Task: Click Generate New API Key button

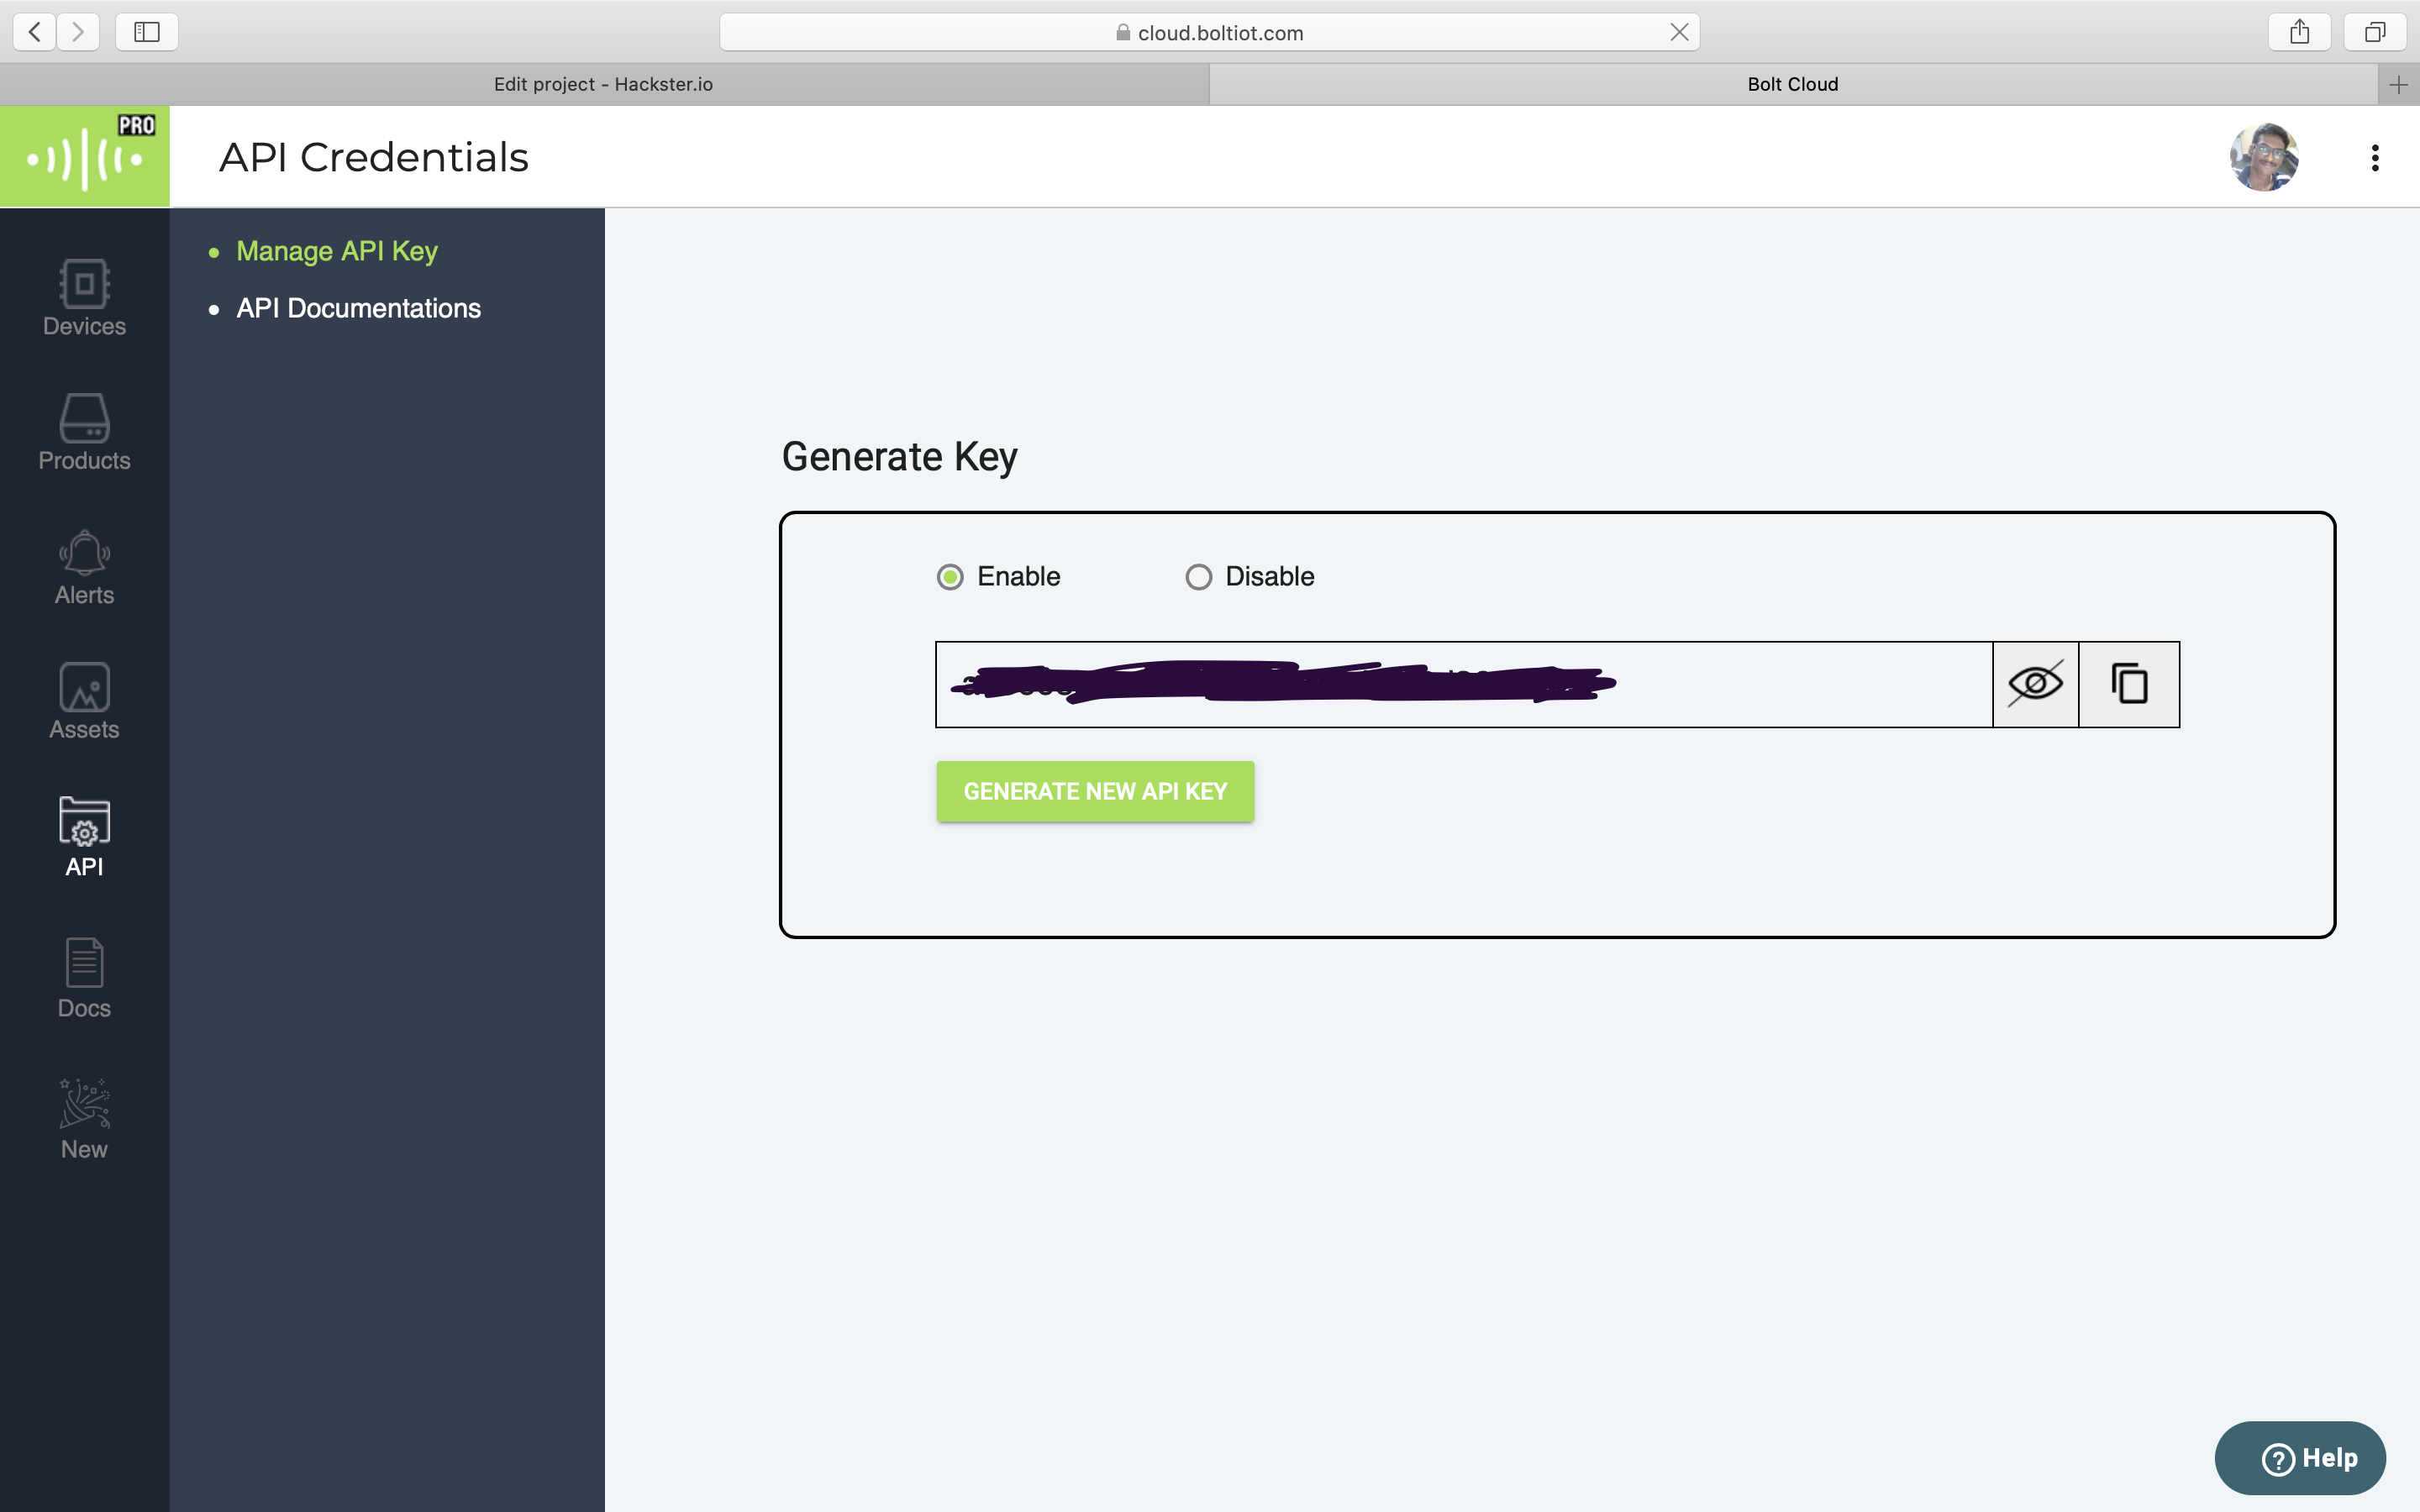Action: pyautogui.click(x=1095, y=791)
